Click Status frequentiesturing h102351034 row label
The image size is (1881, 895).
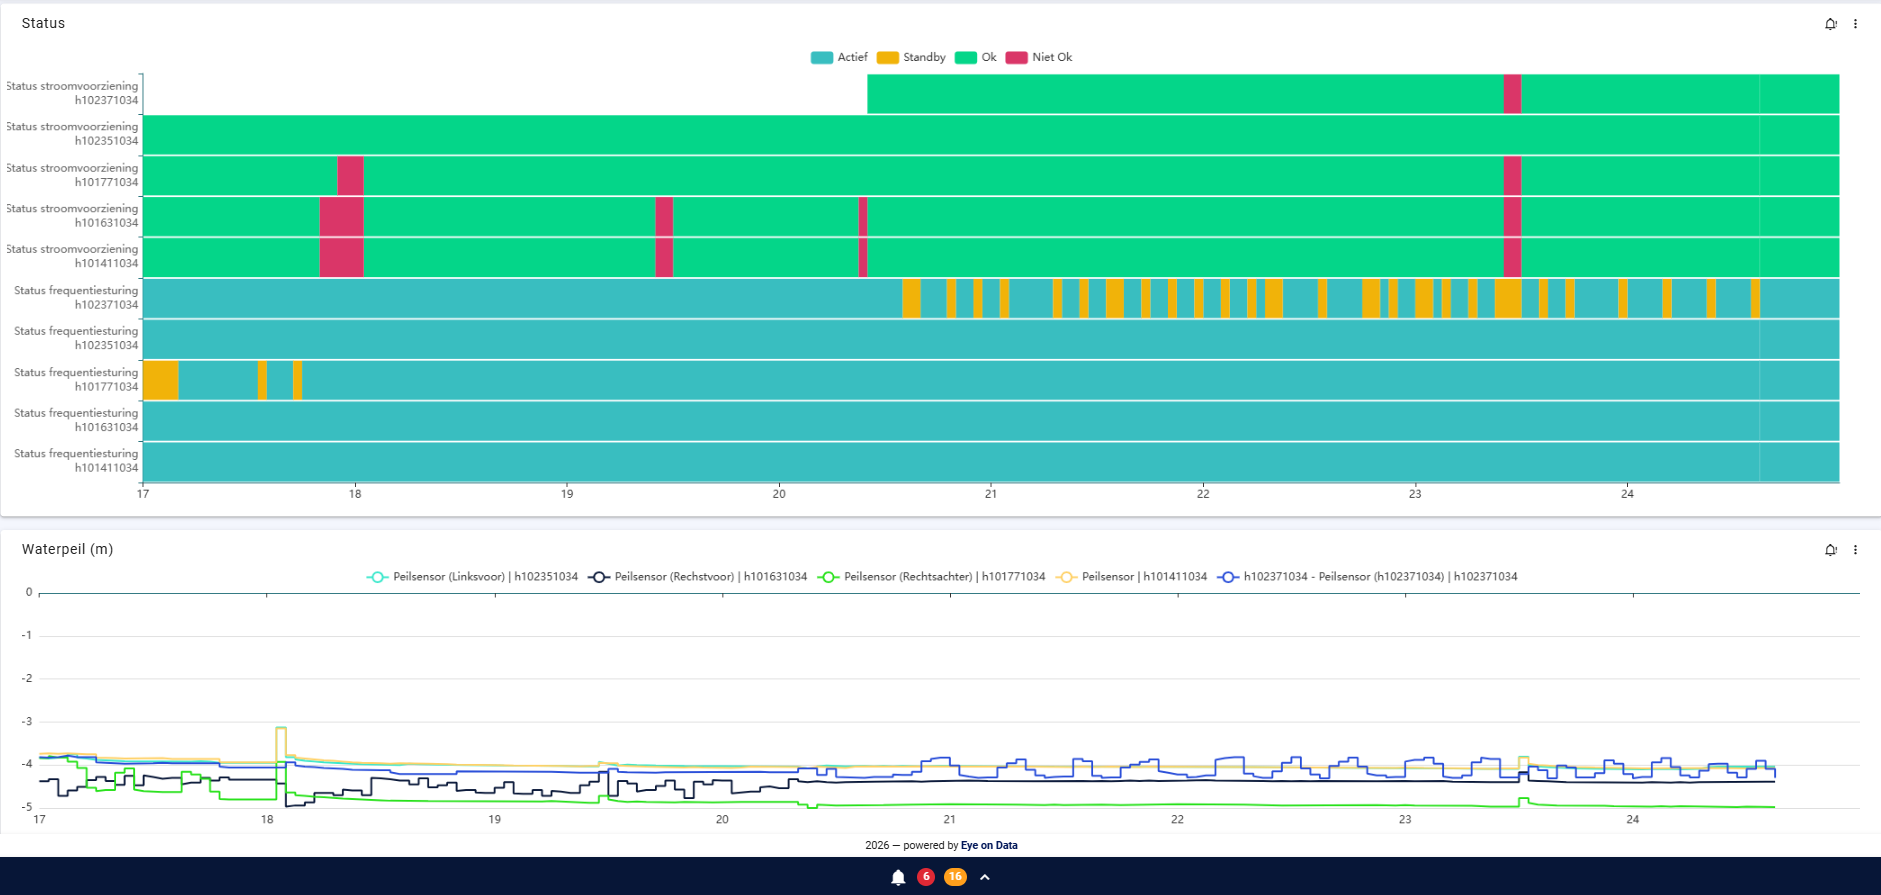[x=76, y=338]
